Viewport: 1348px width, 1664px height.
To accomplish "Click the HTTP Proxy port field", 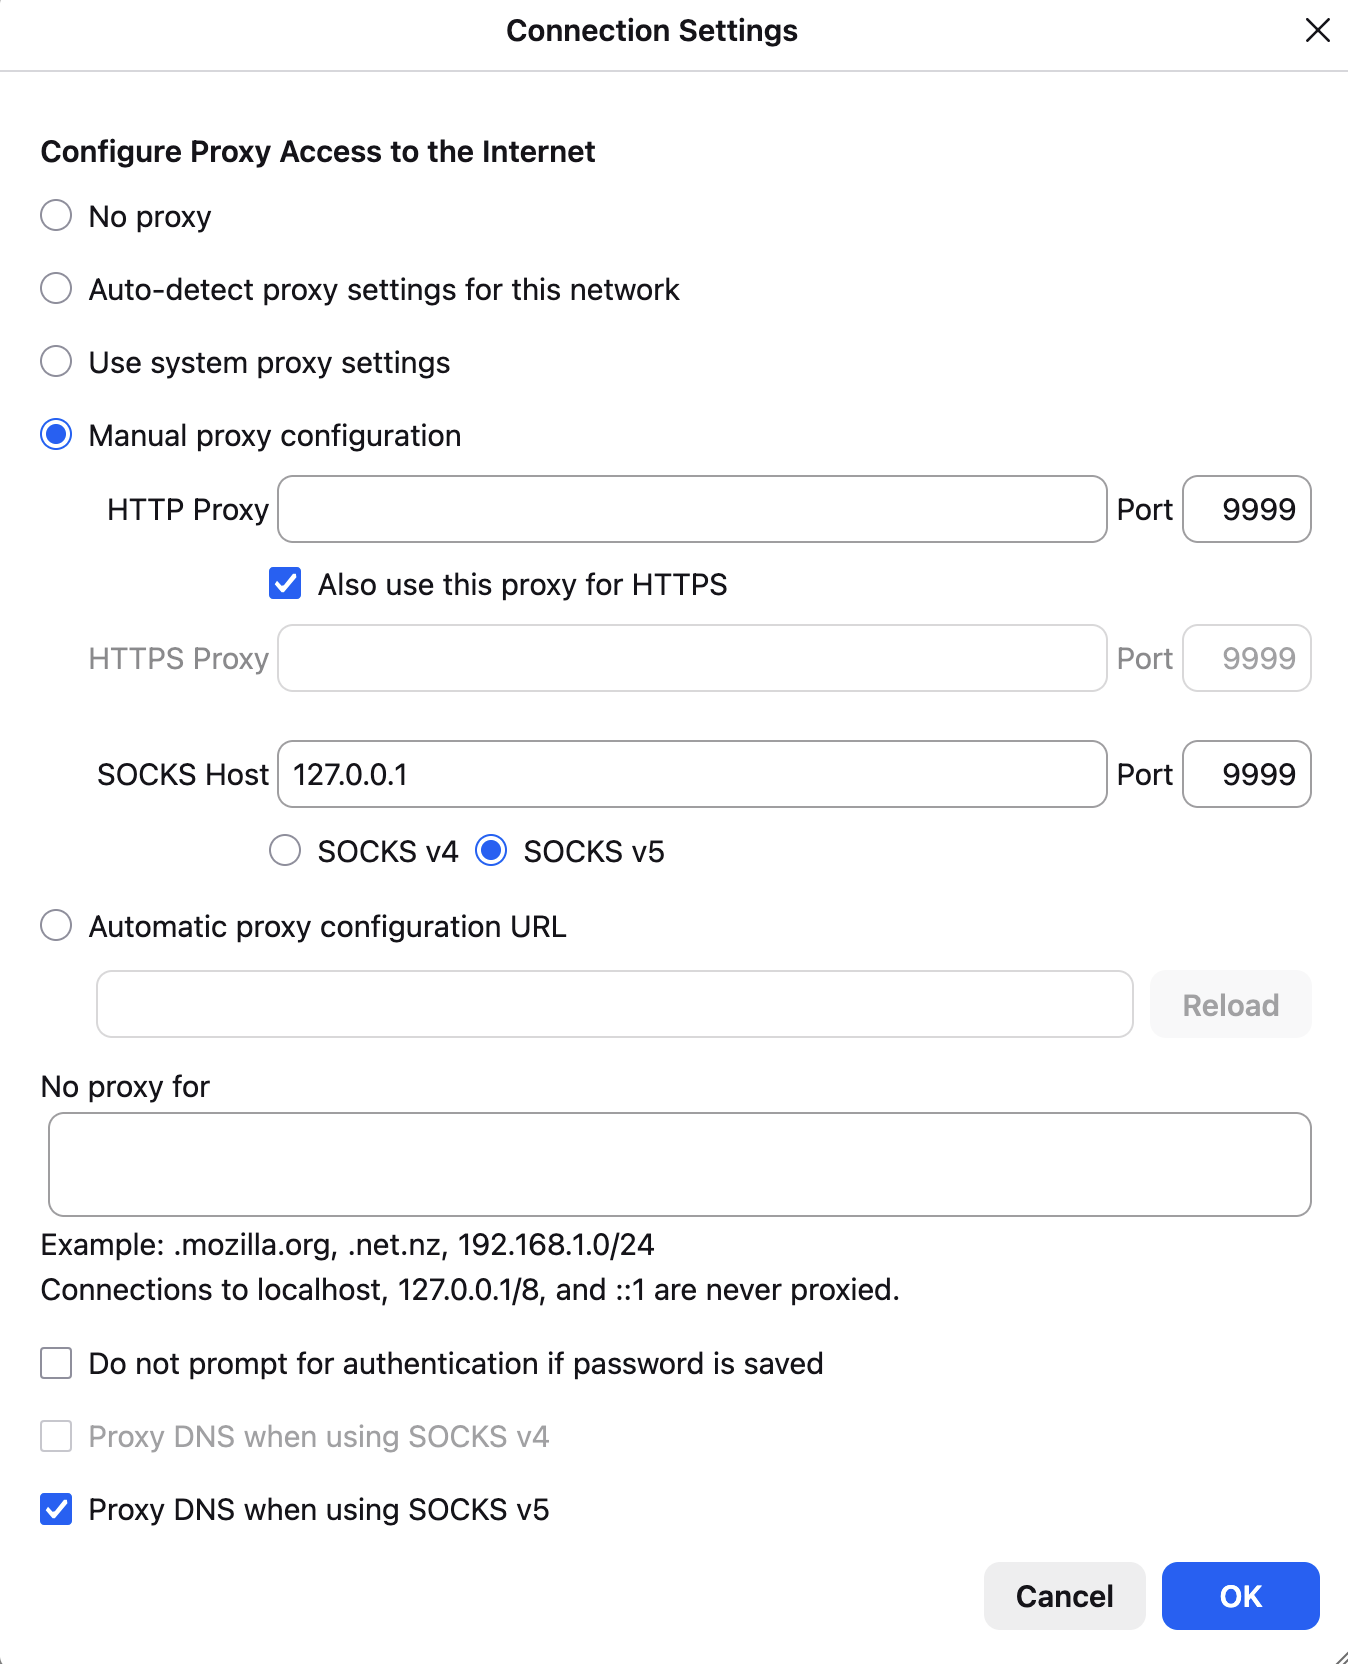I will click(1247, 509).
